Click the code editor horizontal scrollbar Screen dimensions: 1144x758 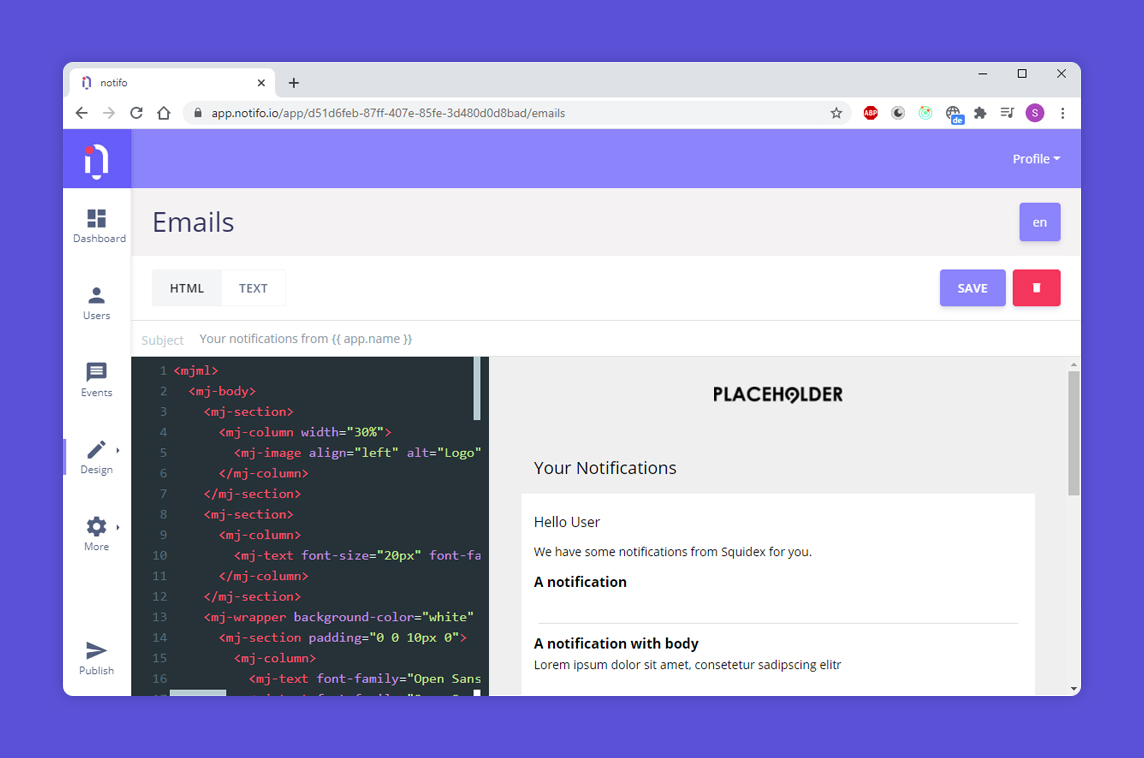coord(198,692)
